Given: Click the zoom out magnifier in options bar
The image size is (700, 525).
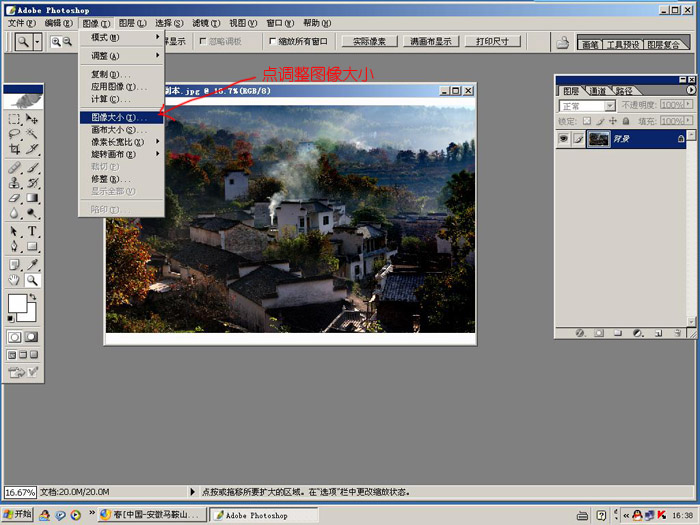Looking at the screenshot, I should point(68,42).
